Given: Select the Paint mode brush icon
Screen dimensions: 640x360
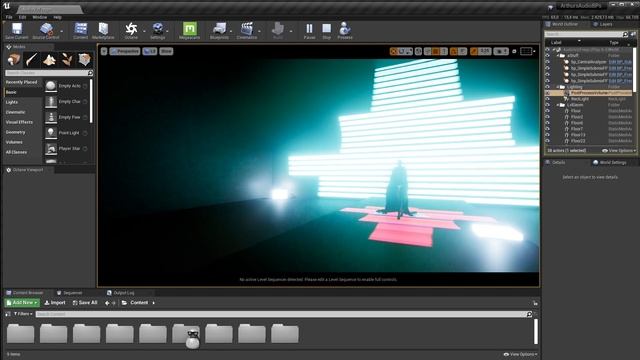Looking at the screenshot, I should [32, 60].
